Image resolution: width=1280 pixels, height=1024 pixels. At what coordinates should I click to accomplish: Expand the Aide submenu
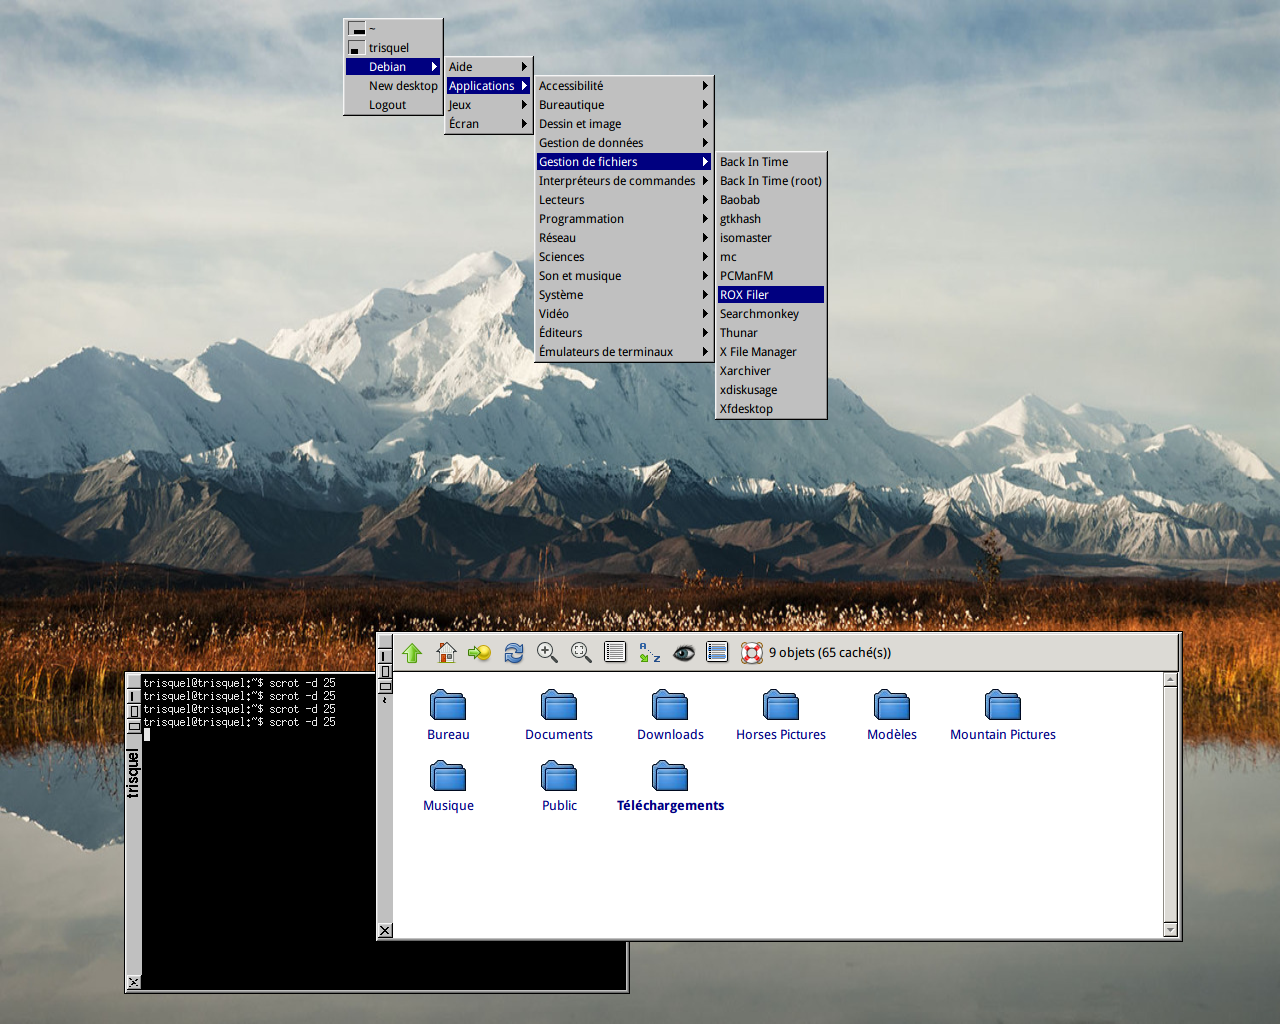click(x=488, y=67)
